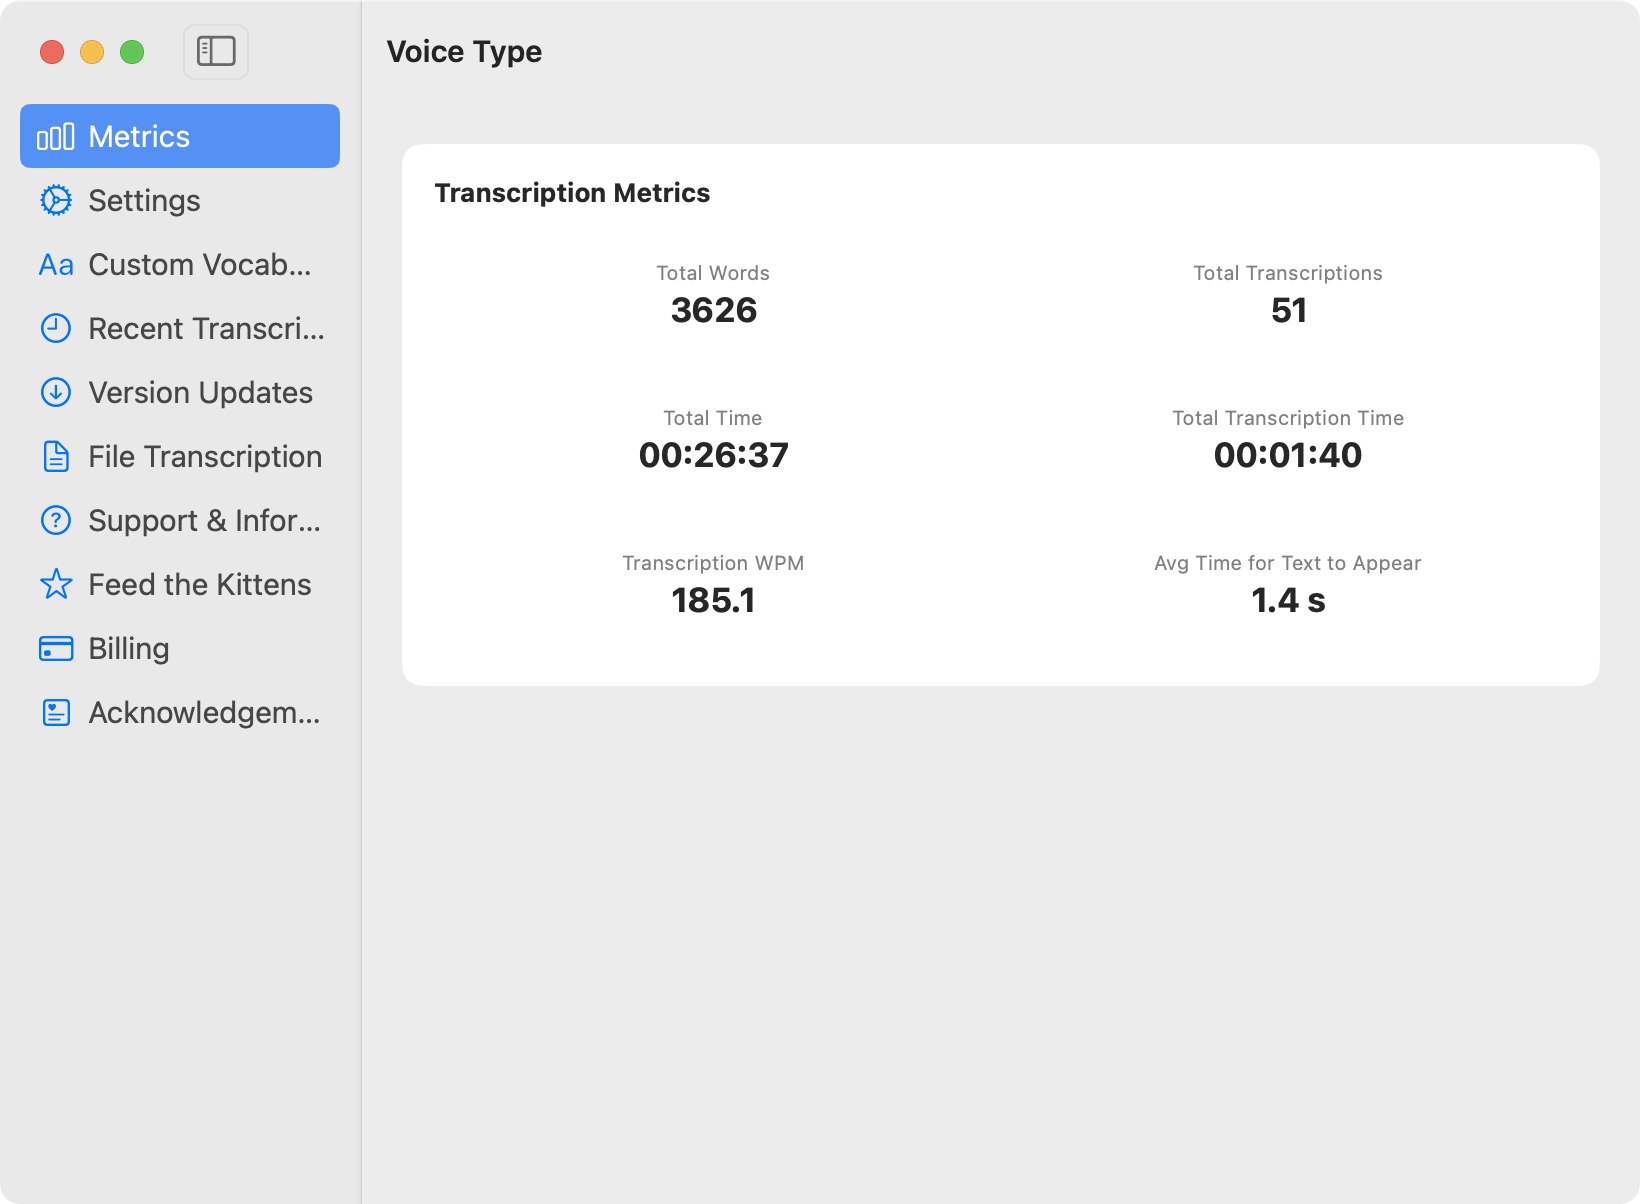1640x1204 pixels.
Task: Open the Support & Infor... label
Action: point(205,521)
